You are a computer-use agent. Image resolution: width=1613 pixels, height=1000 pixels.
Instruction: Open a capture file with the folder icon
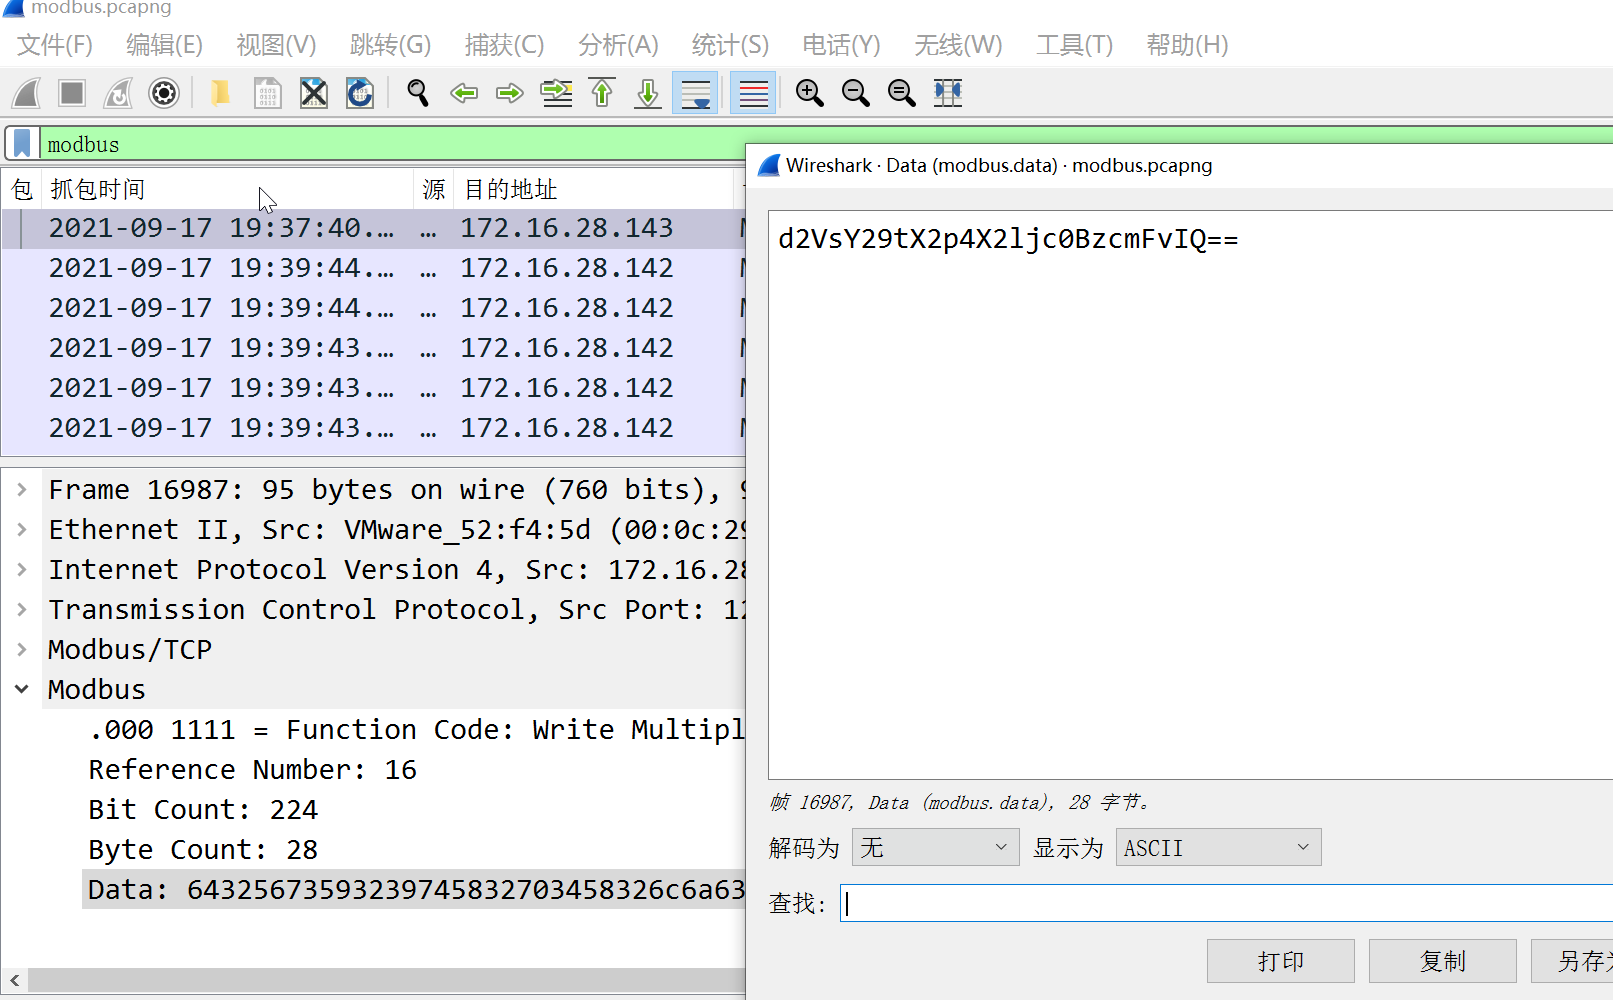pyautogui.click(x=220, y=93)
